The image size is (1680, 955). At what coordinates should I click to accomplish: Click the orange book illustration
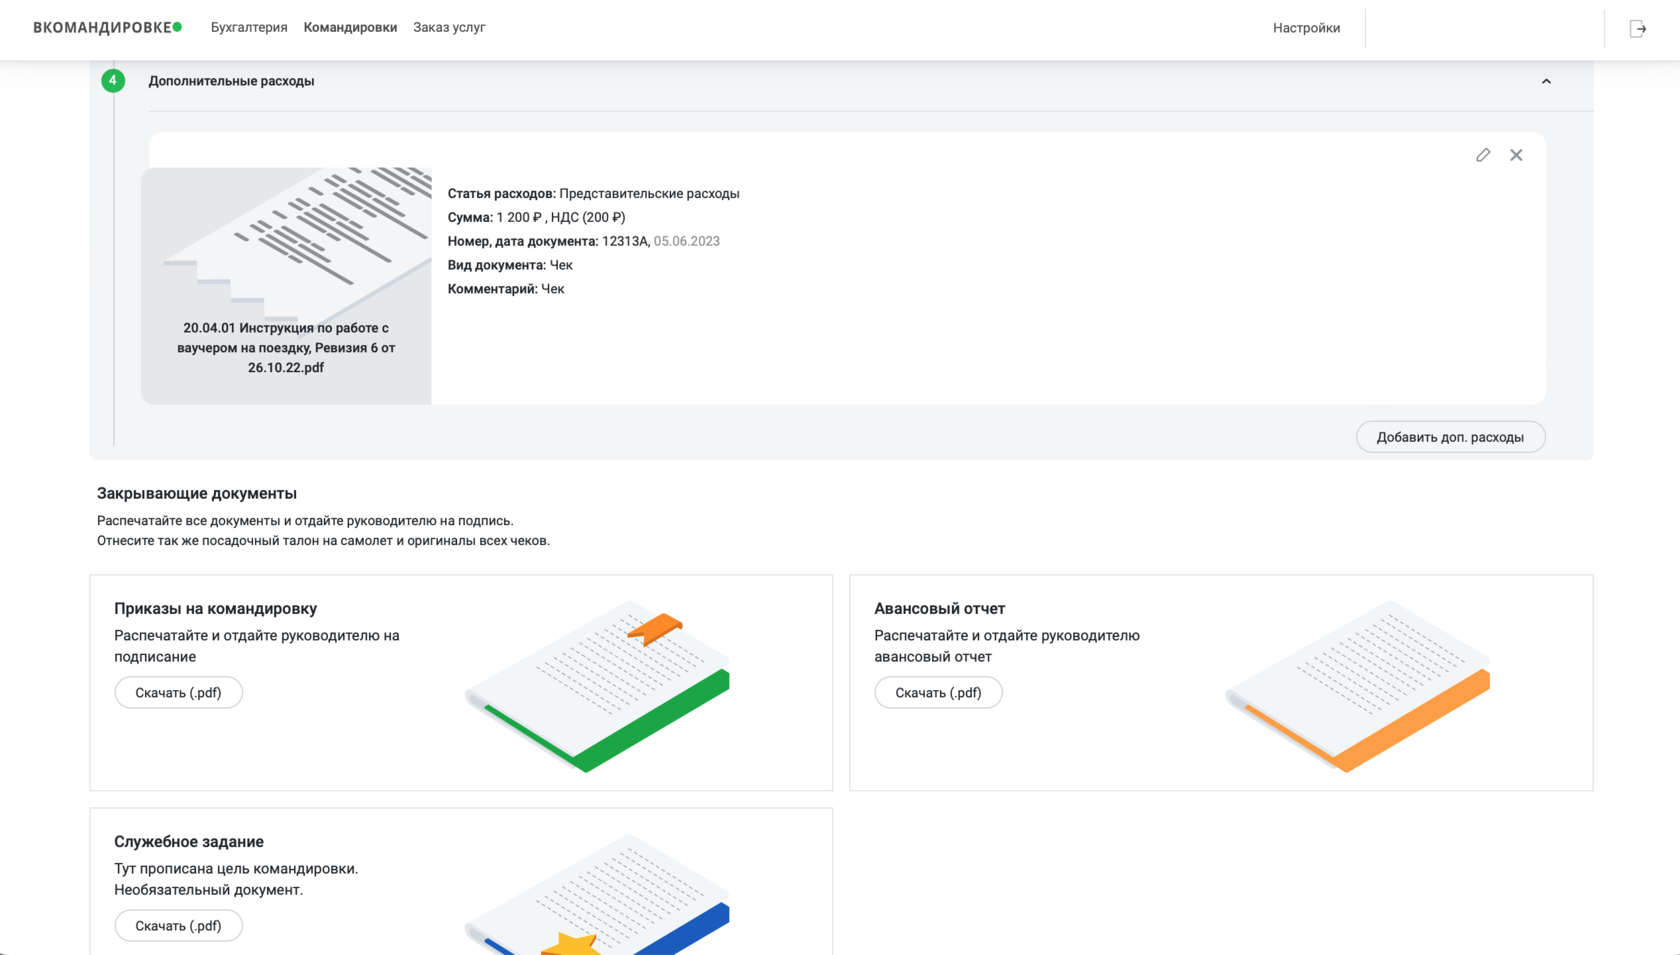1358,686
